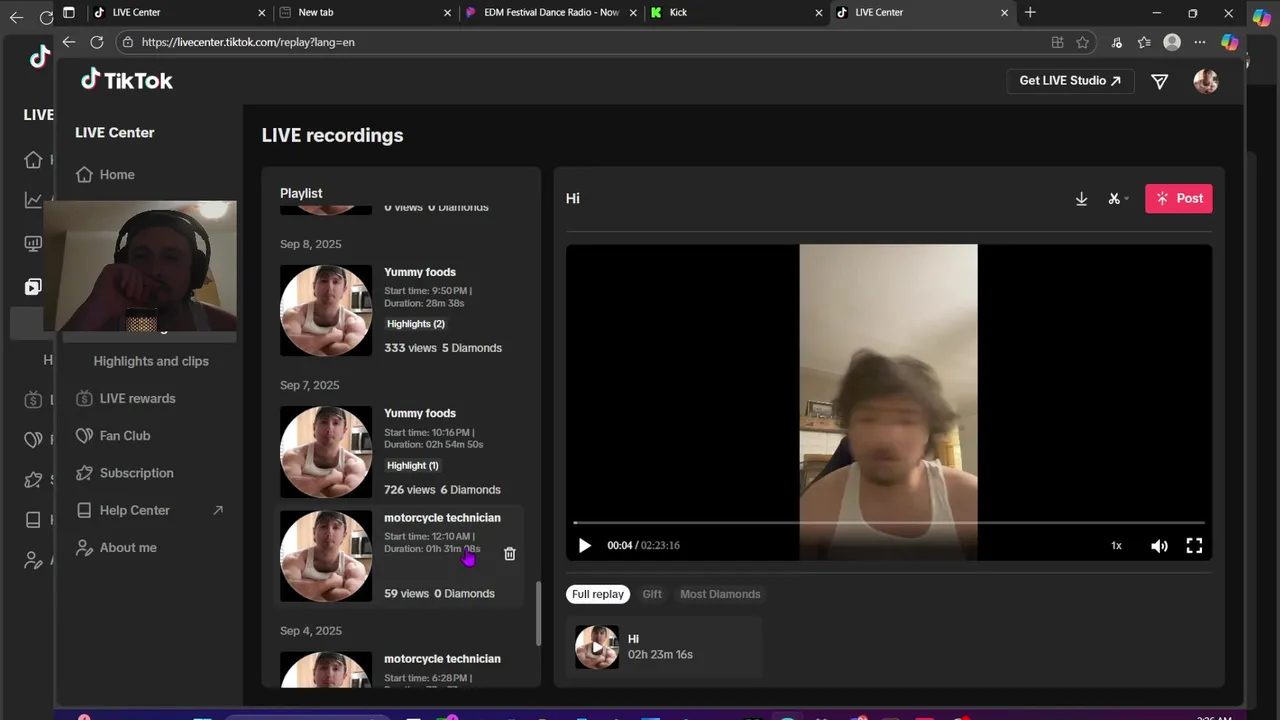Open Highlights and clips page
This screenshot has height=720, width=1280.
[151, 361]
